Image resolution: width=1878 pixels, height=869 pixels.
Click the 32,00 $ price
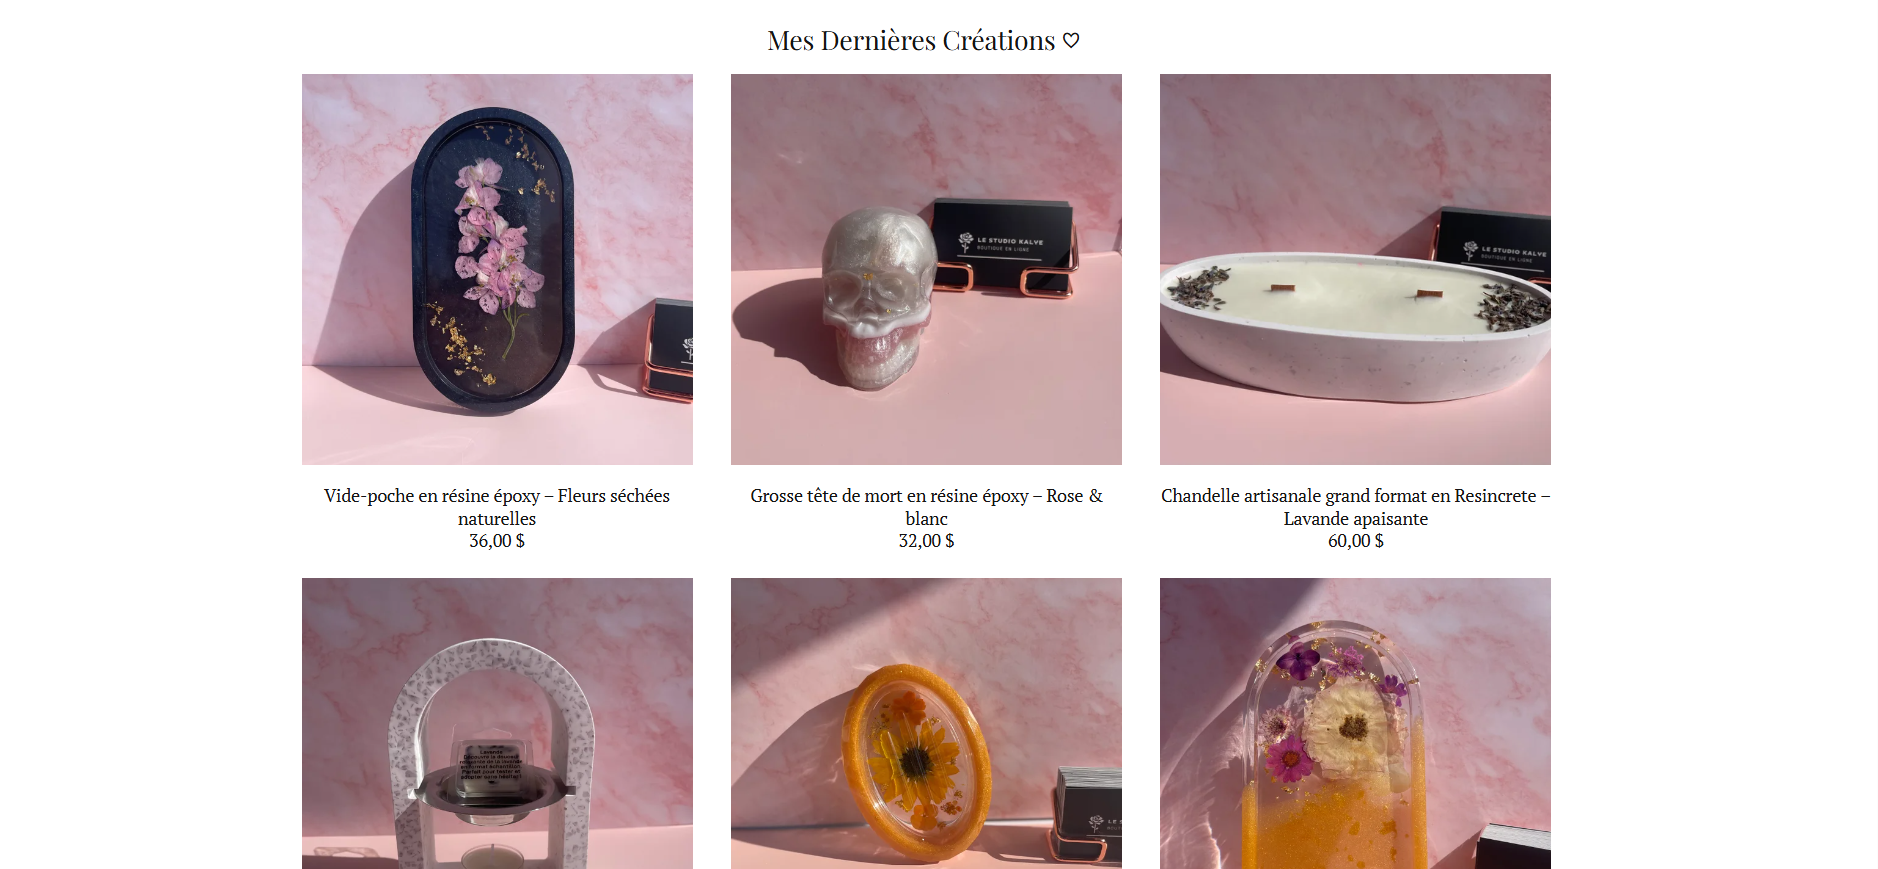tap(926, 541)
